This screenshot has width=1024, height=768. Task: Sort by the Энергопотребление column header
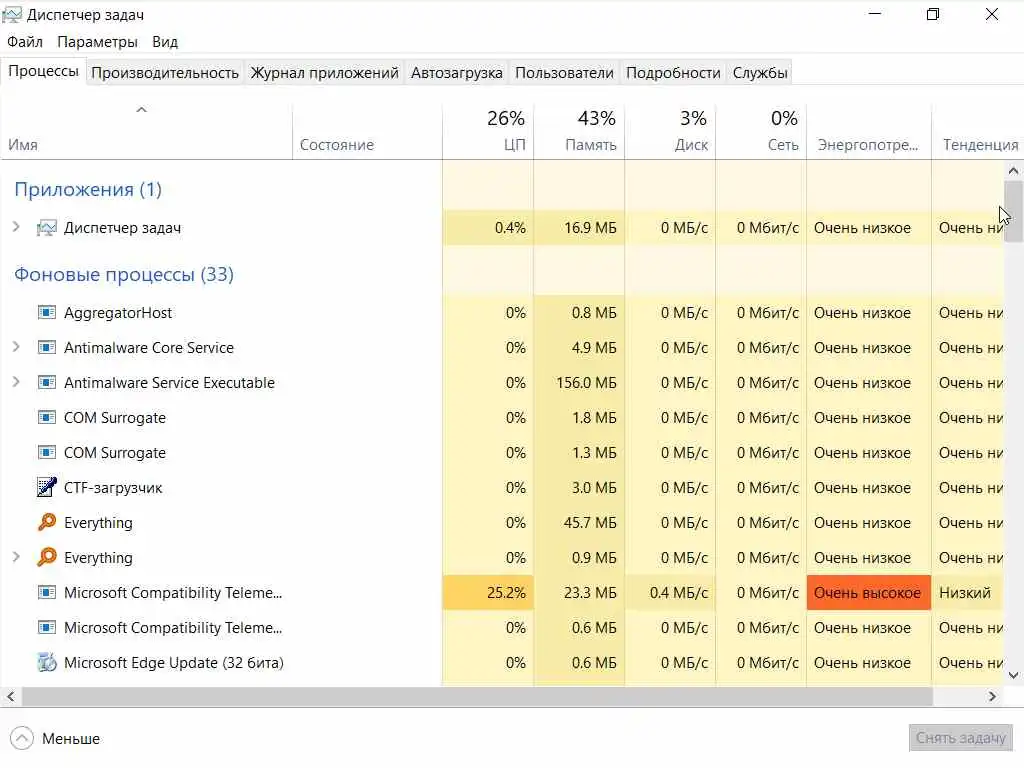869,131
